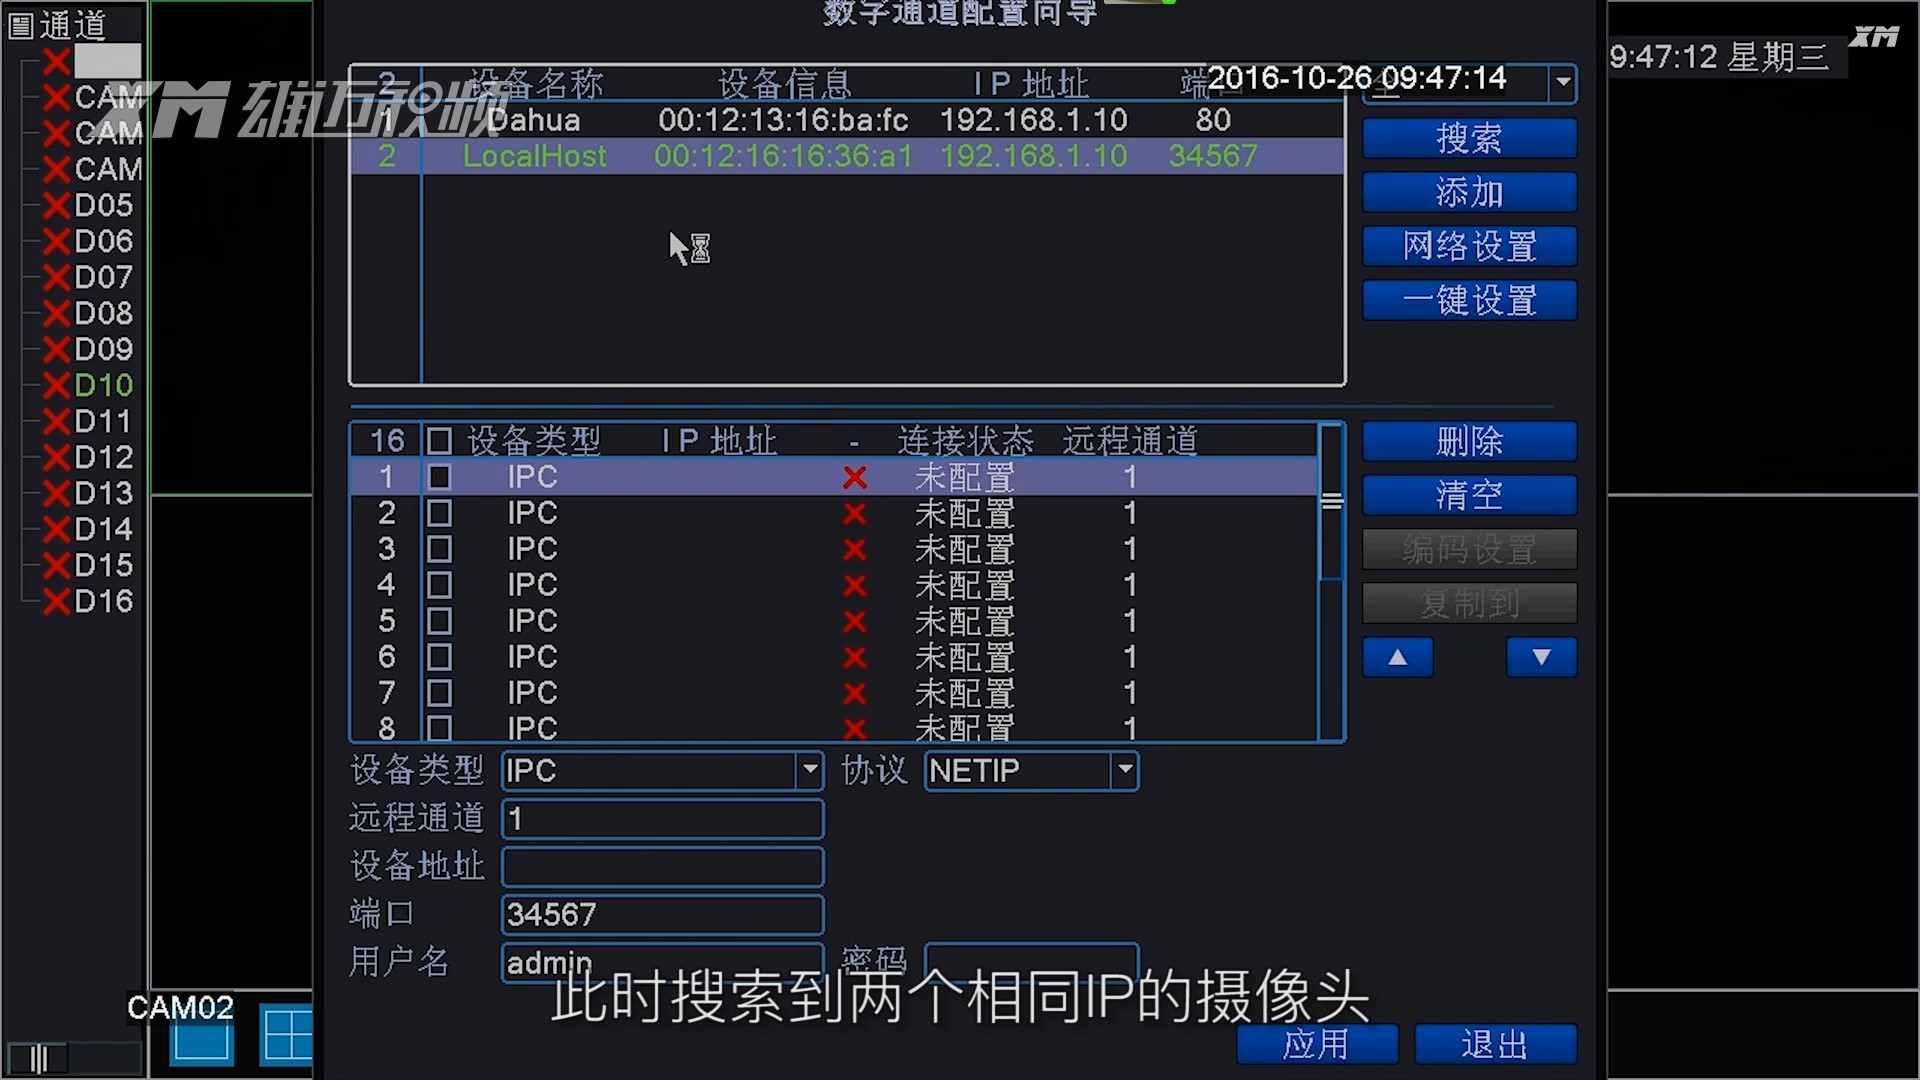Viewport: 1920px width, 1080px height.
Task: Click the 一键设置 (One-Key Setup) button
Action: point(1468,301)
